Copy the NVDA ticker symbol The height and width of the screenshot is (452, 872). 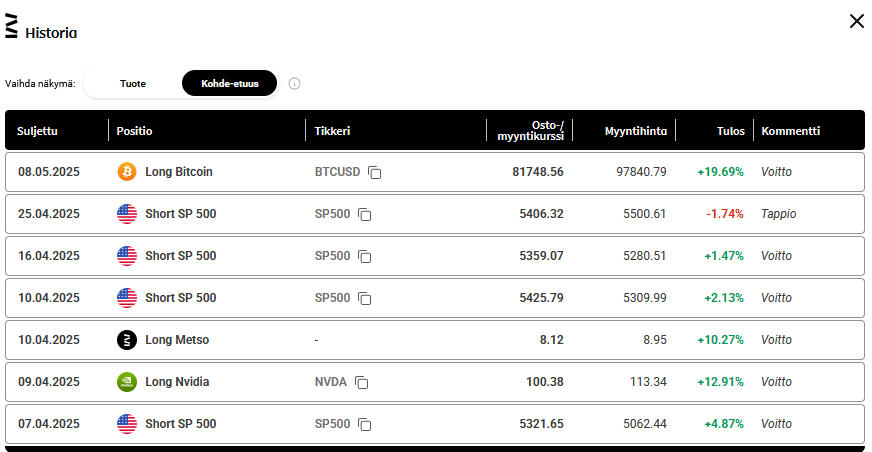(361, 382)
